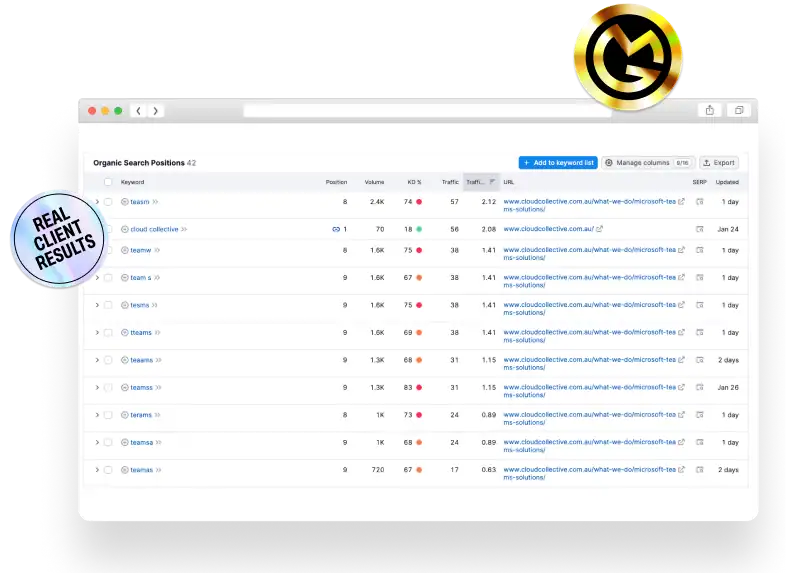Click the browser share icon
Screen dimensions: 786x573
click(x=709, y=111)
